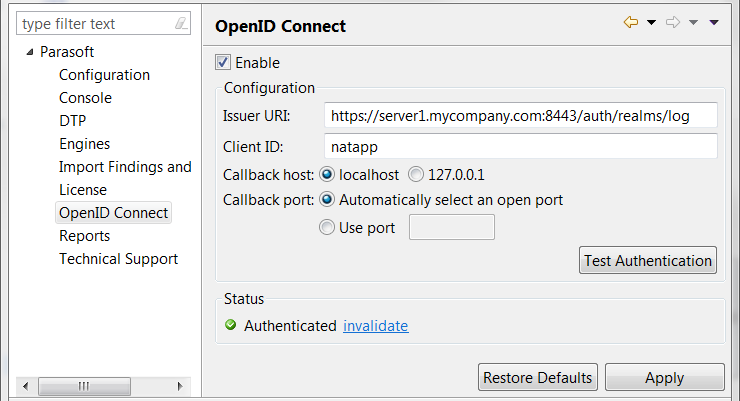Screen dimensions: 740x401
Task: Click right arrow of horizontal scrollbar
Action: 180,386
